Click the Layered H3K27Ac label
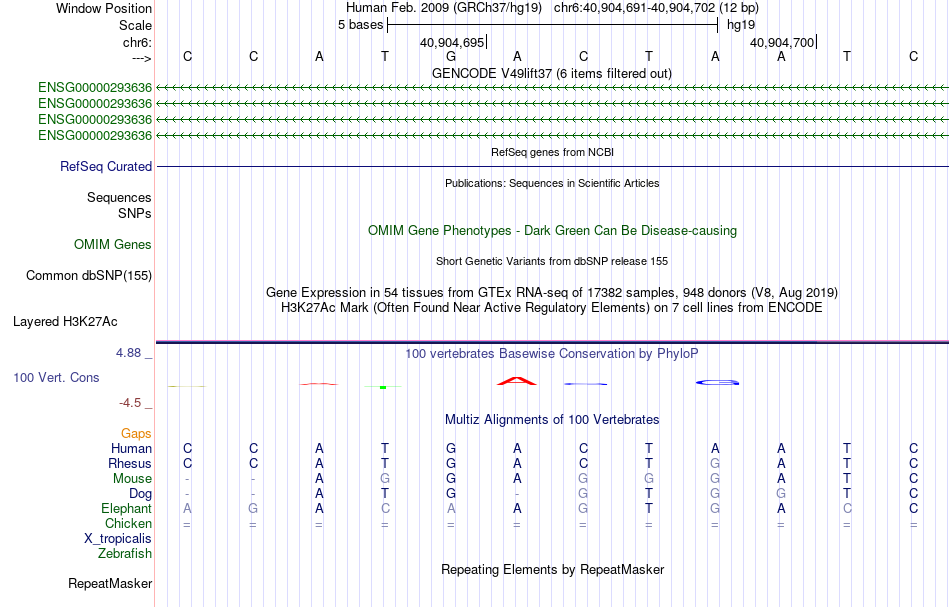Viewport: 950px width, 607px height. 65,322
